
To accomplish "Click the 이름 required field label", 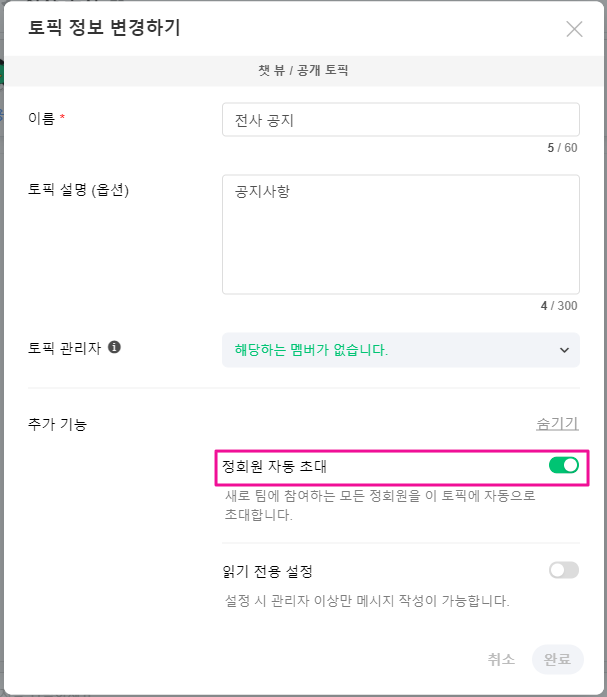I will [46, 118].
